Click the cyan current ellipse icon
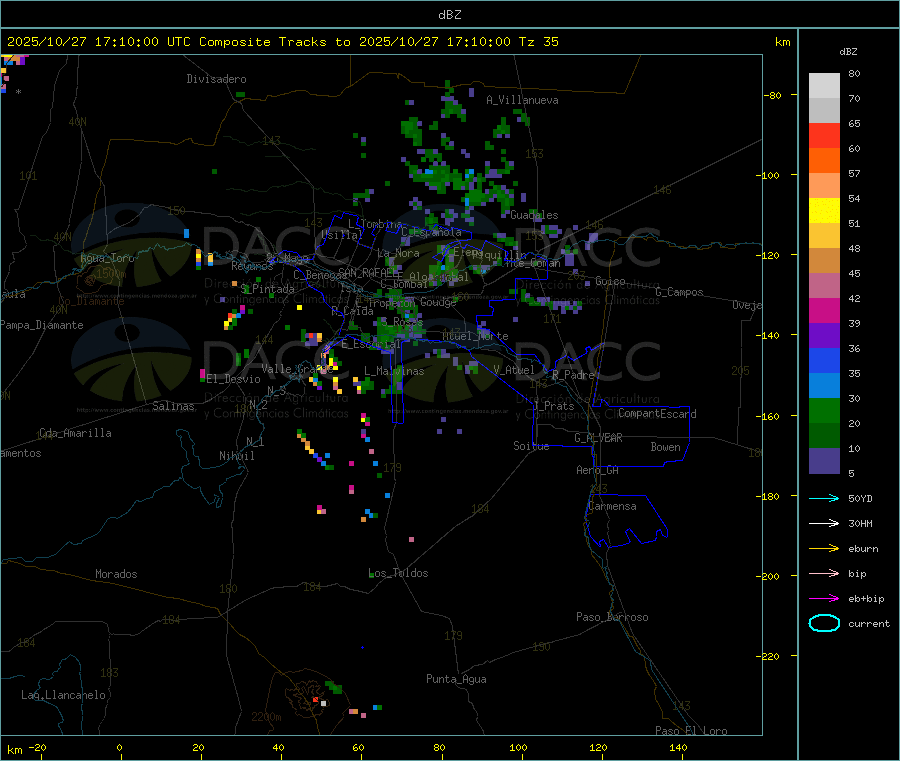This screenshot has width=900, height=761. (x=824, y=623)
